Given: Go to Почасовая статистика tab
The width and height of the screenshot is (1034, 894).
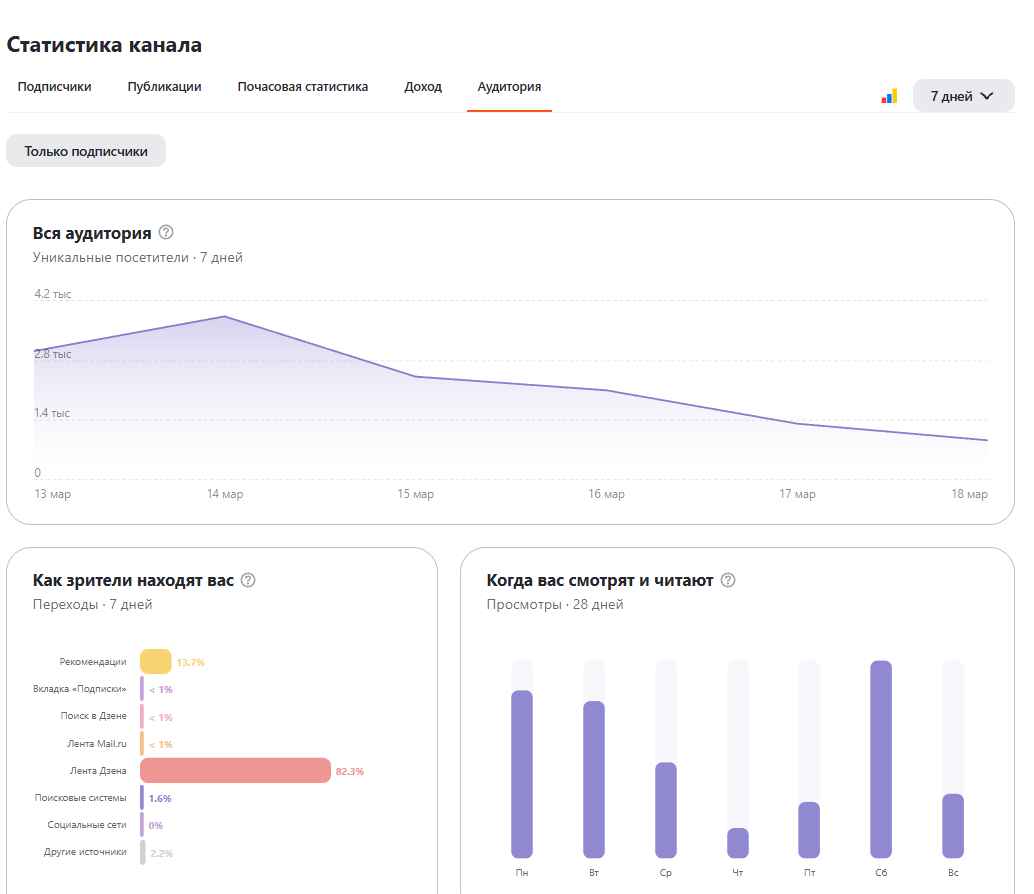Looking at the screenshot, I should click(302, 87).
